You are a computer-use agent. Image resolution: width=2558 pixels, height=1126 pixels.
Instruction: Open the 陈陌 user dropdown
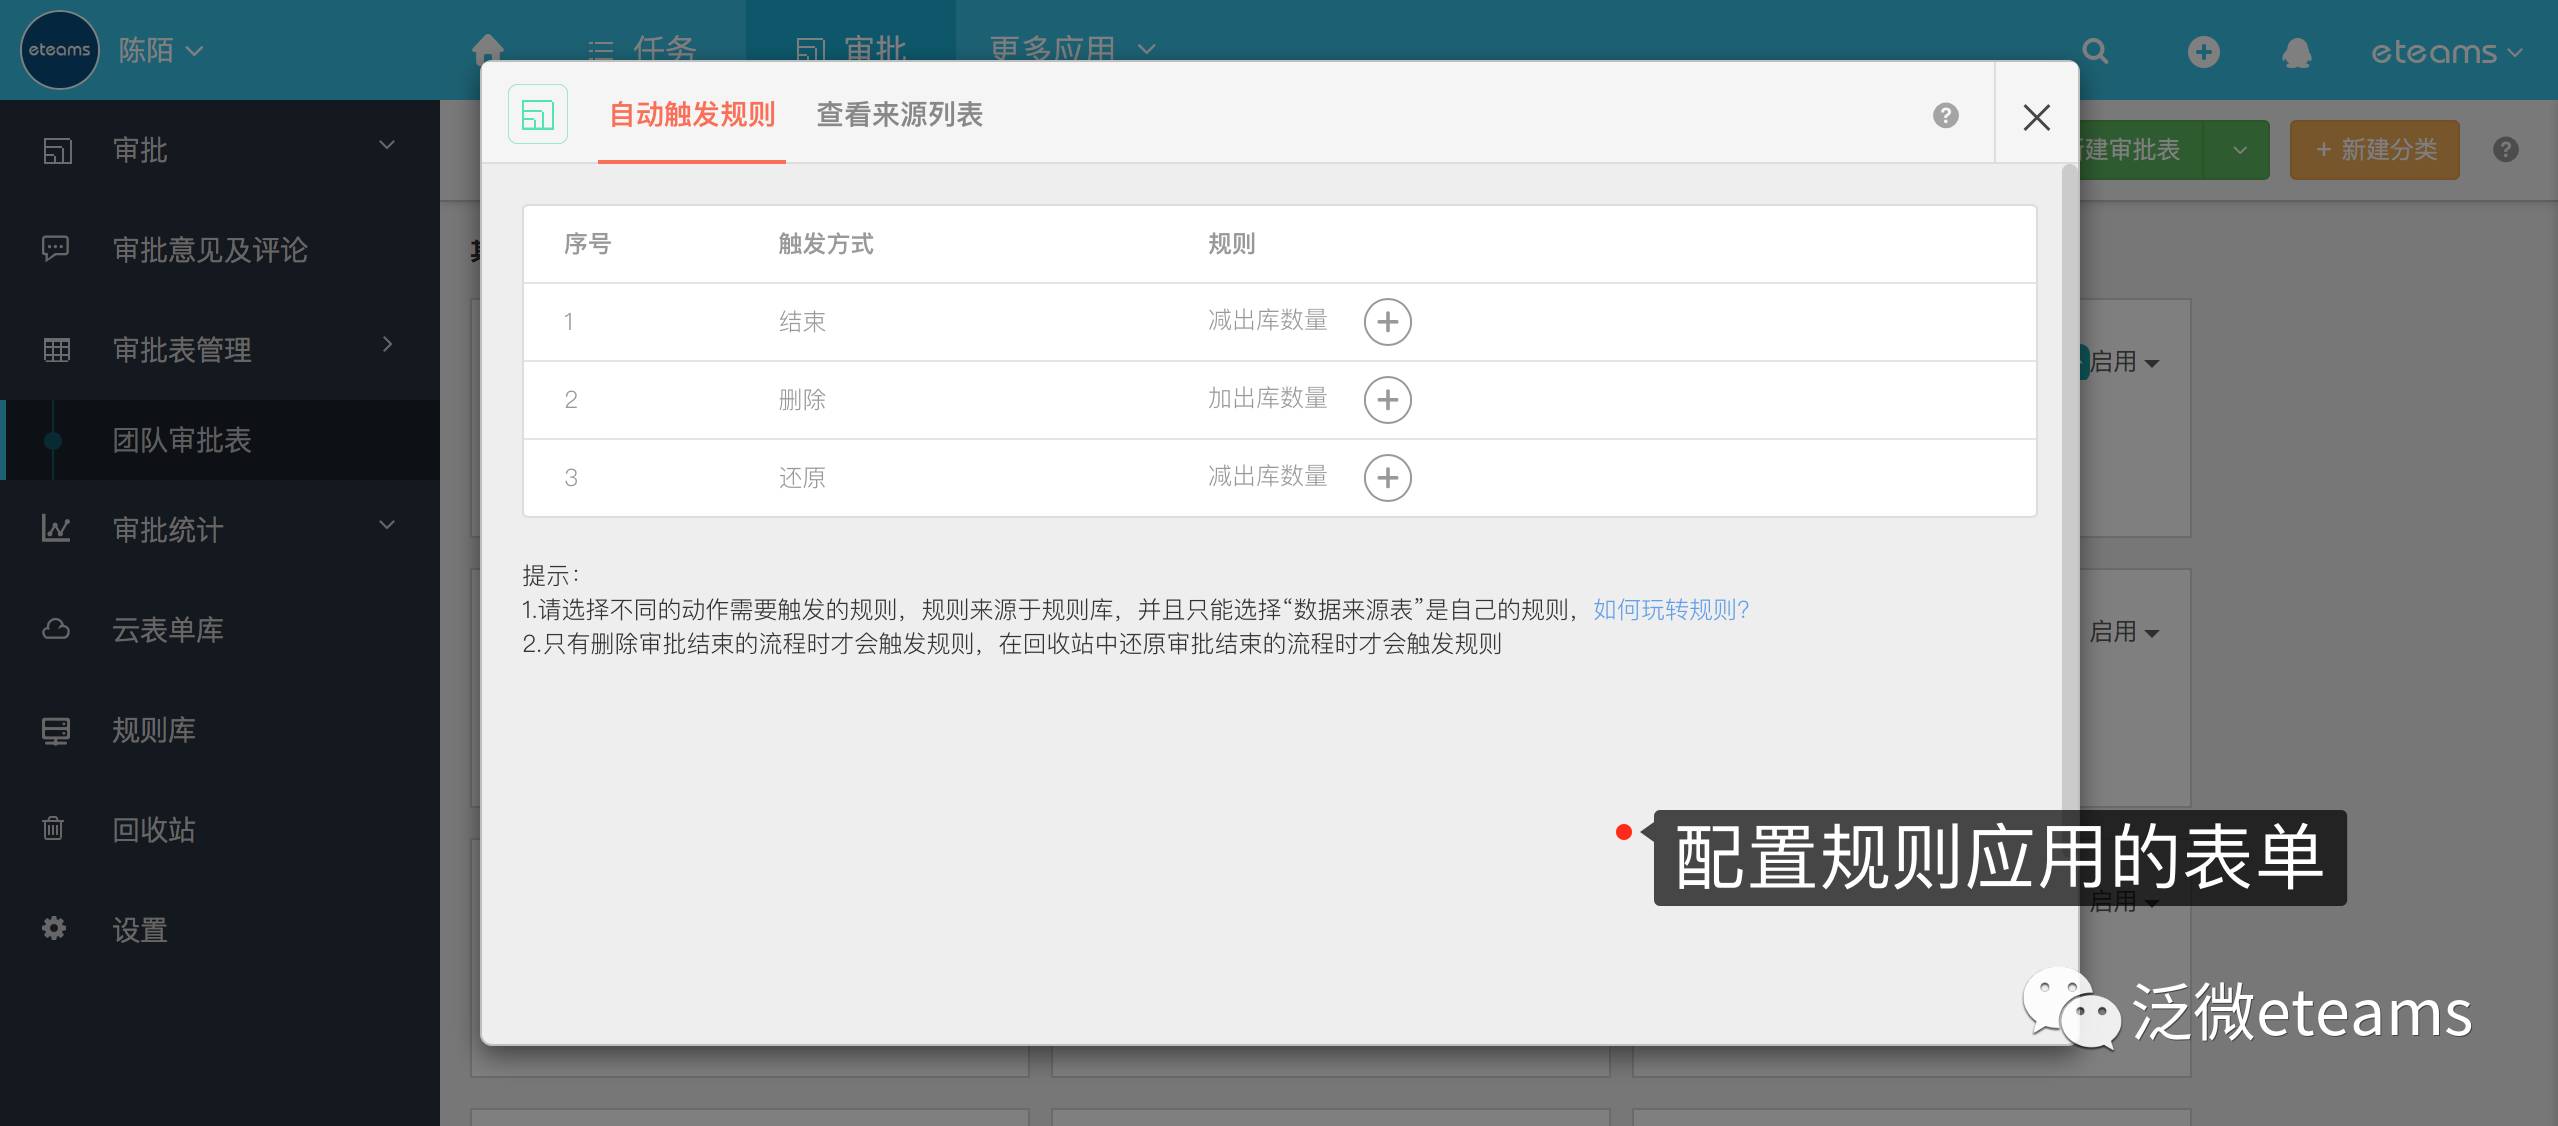[x=160, y=50]
